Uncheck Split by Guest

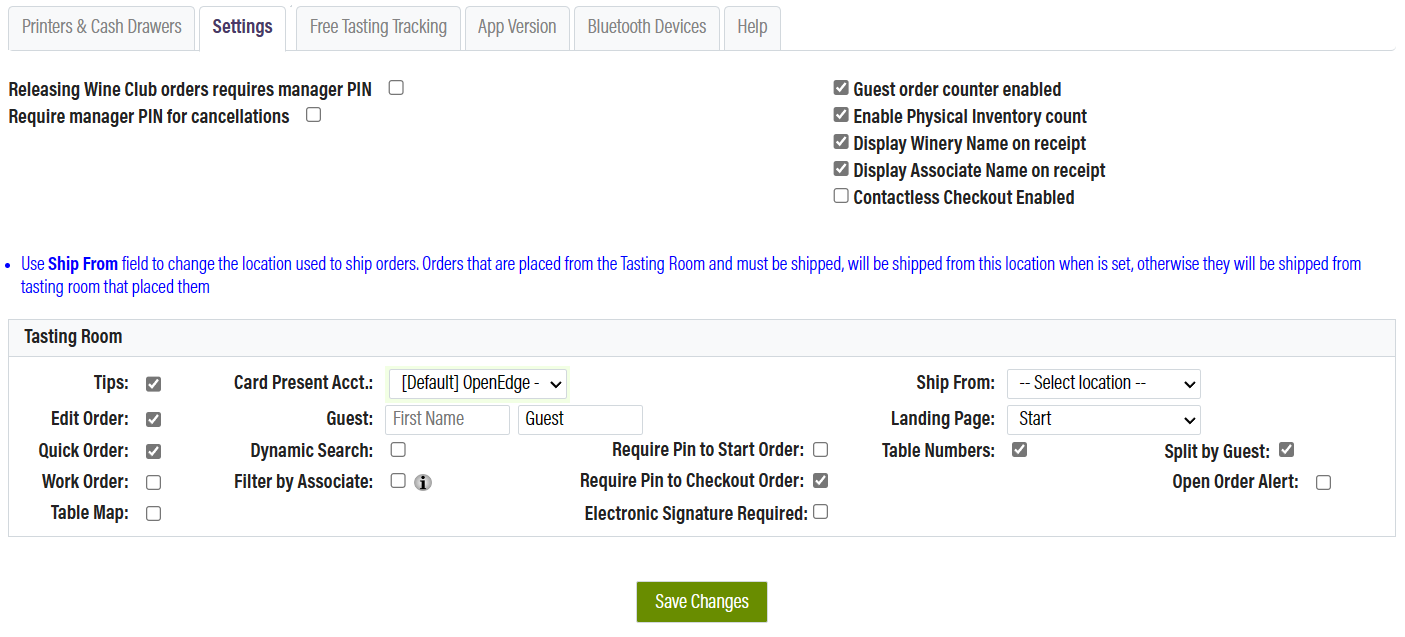coord(1286,449)
